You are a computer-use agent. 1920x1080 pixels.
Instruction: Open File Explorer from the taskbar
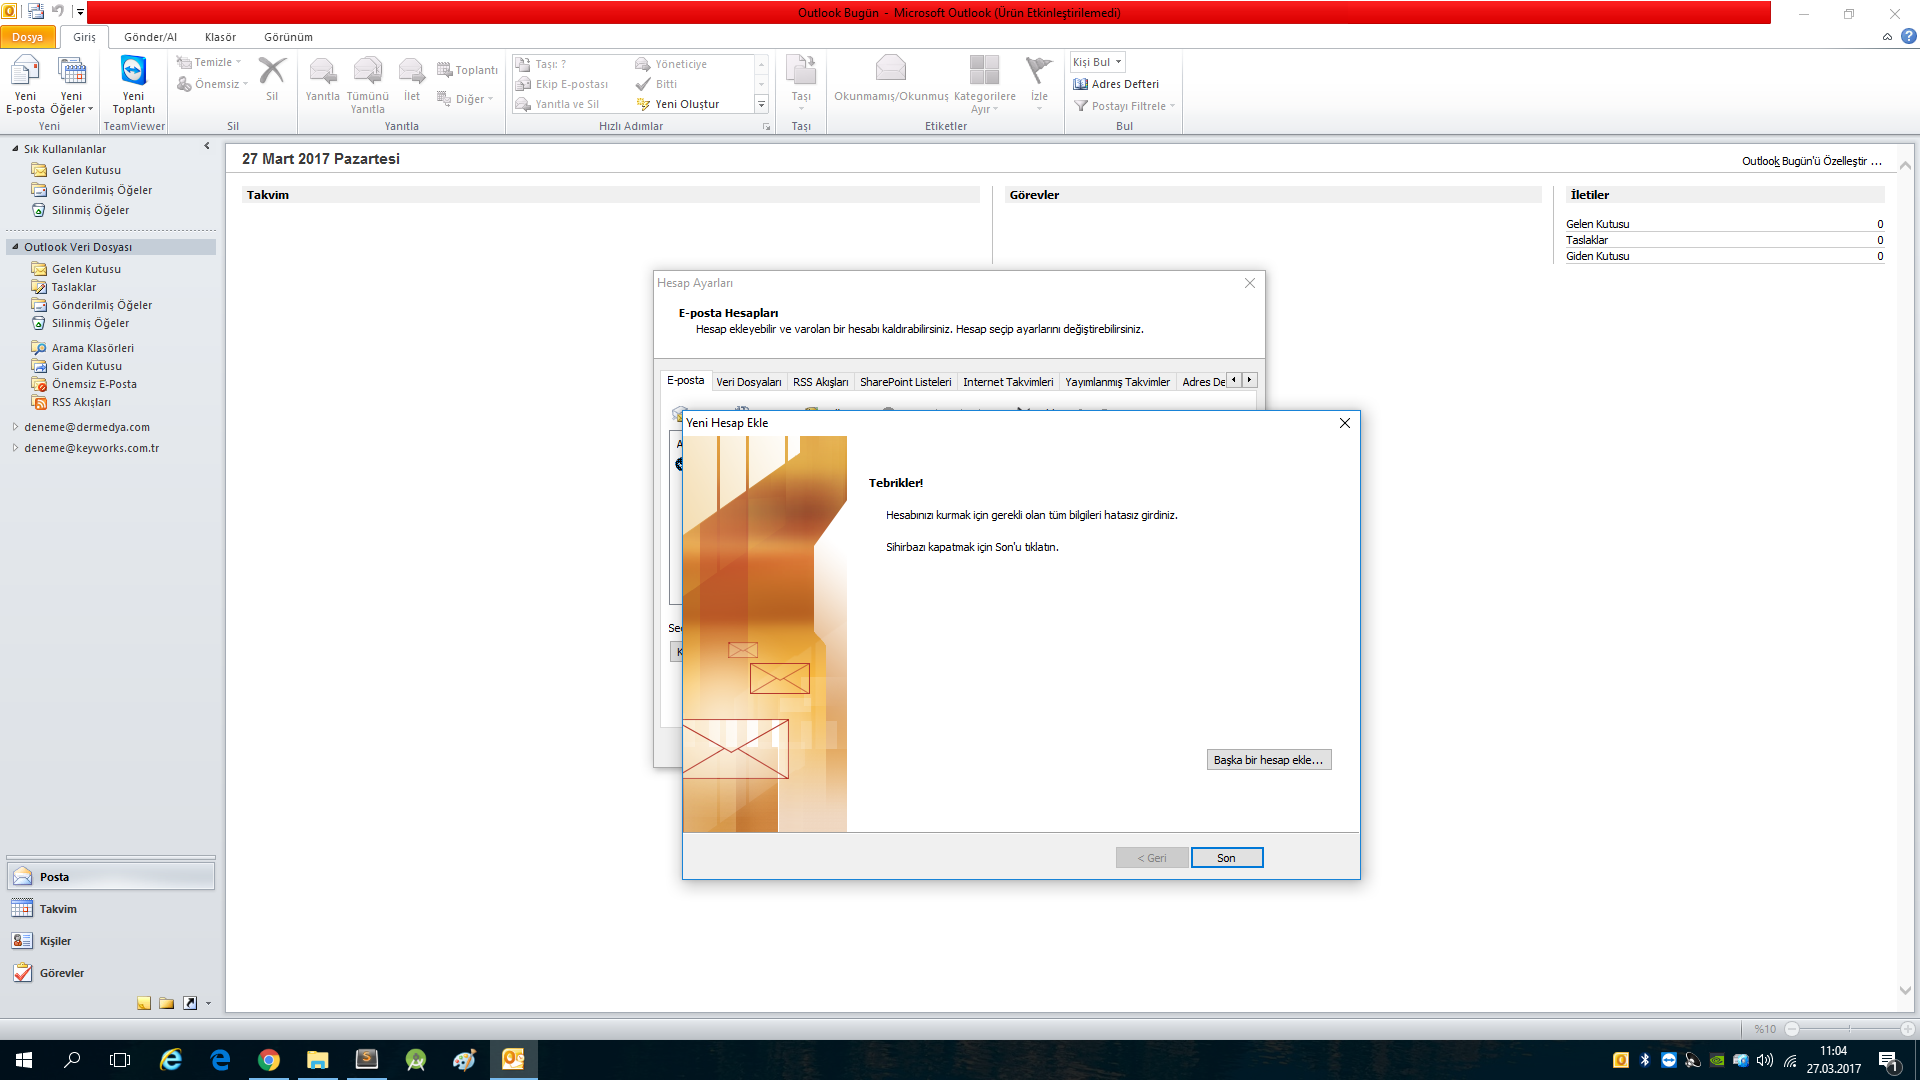[x=318, y=1060]
